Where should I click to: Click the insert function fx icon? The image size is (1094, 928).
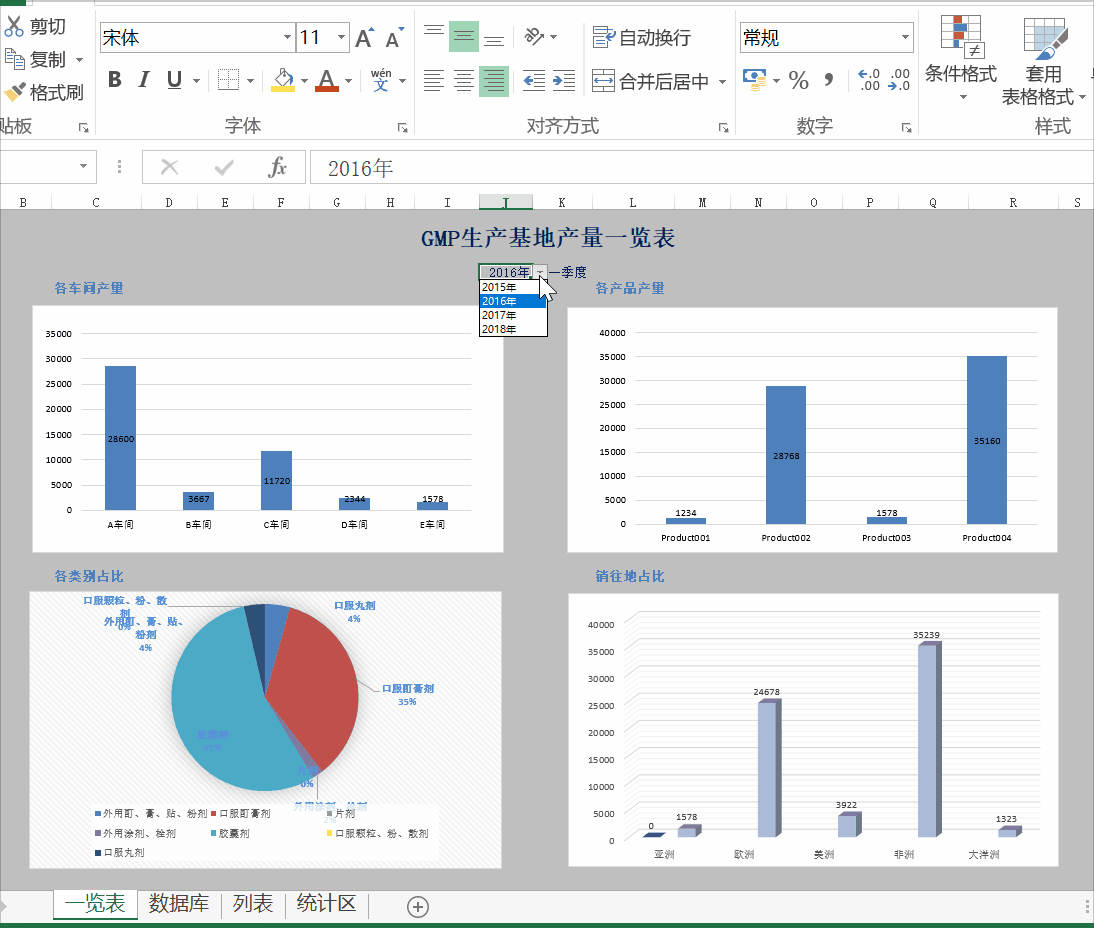[277, 167]
